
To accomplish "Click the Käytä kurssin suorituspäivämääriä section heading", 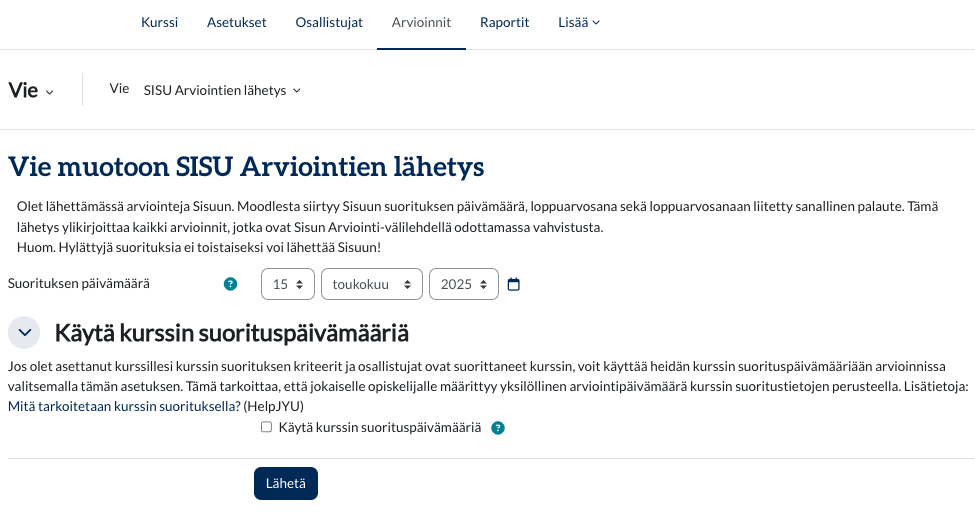I will [231, 332].
